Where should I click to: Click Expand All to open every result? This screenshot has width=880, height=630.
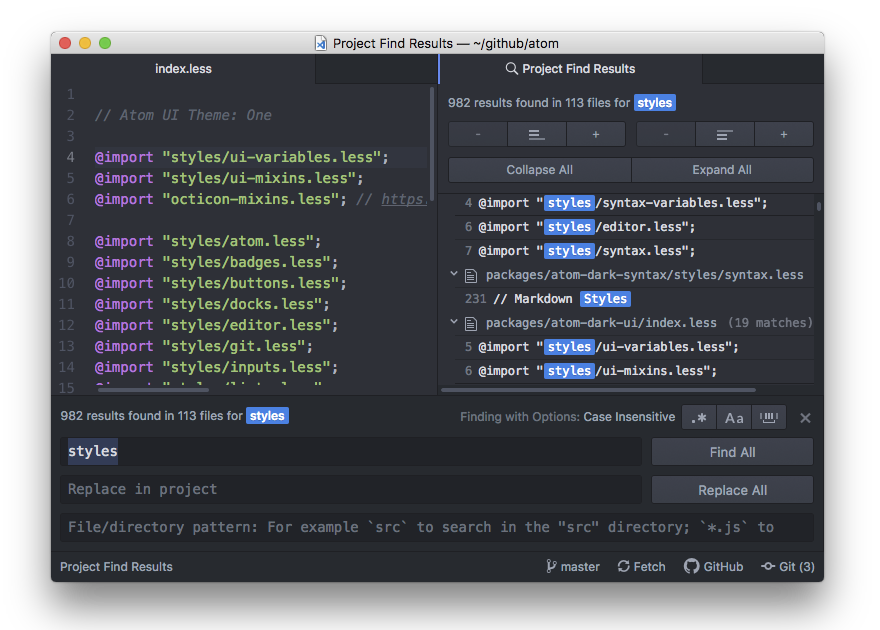pos(722,169)
